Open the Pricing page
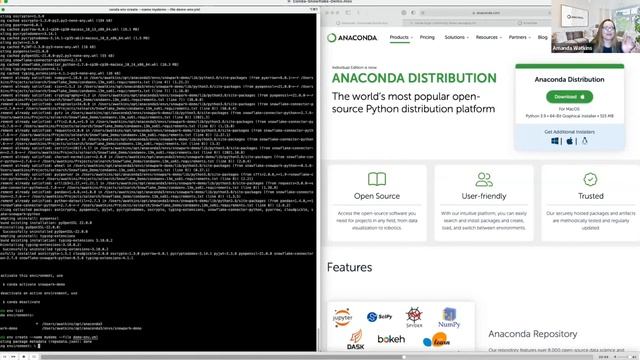640x360 pixels. (427, 37)
